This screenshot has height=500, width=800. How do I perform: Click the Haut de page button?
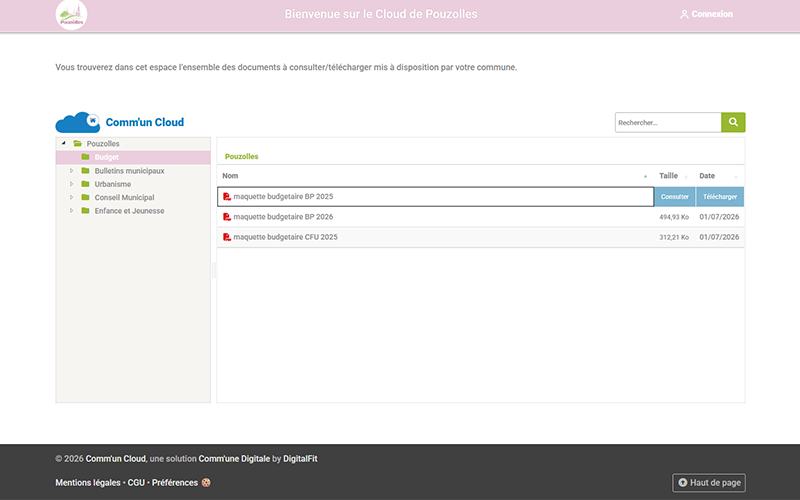coord(709,483)
